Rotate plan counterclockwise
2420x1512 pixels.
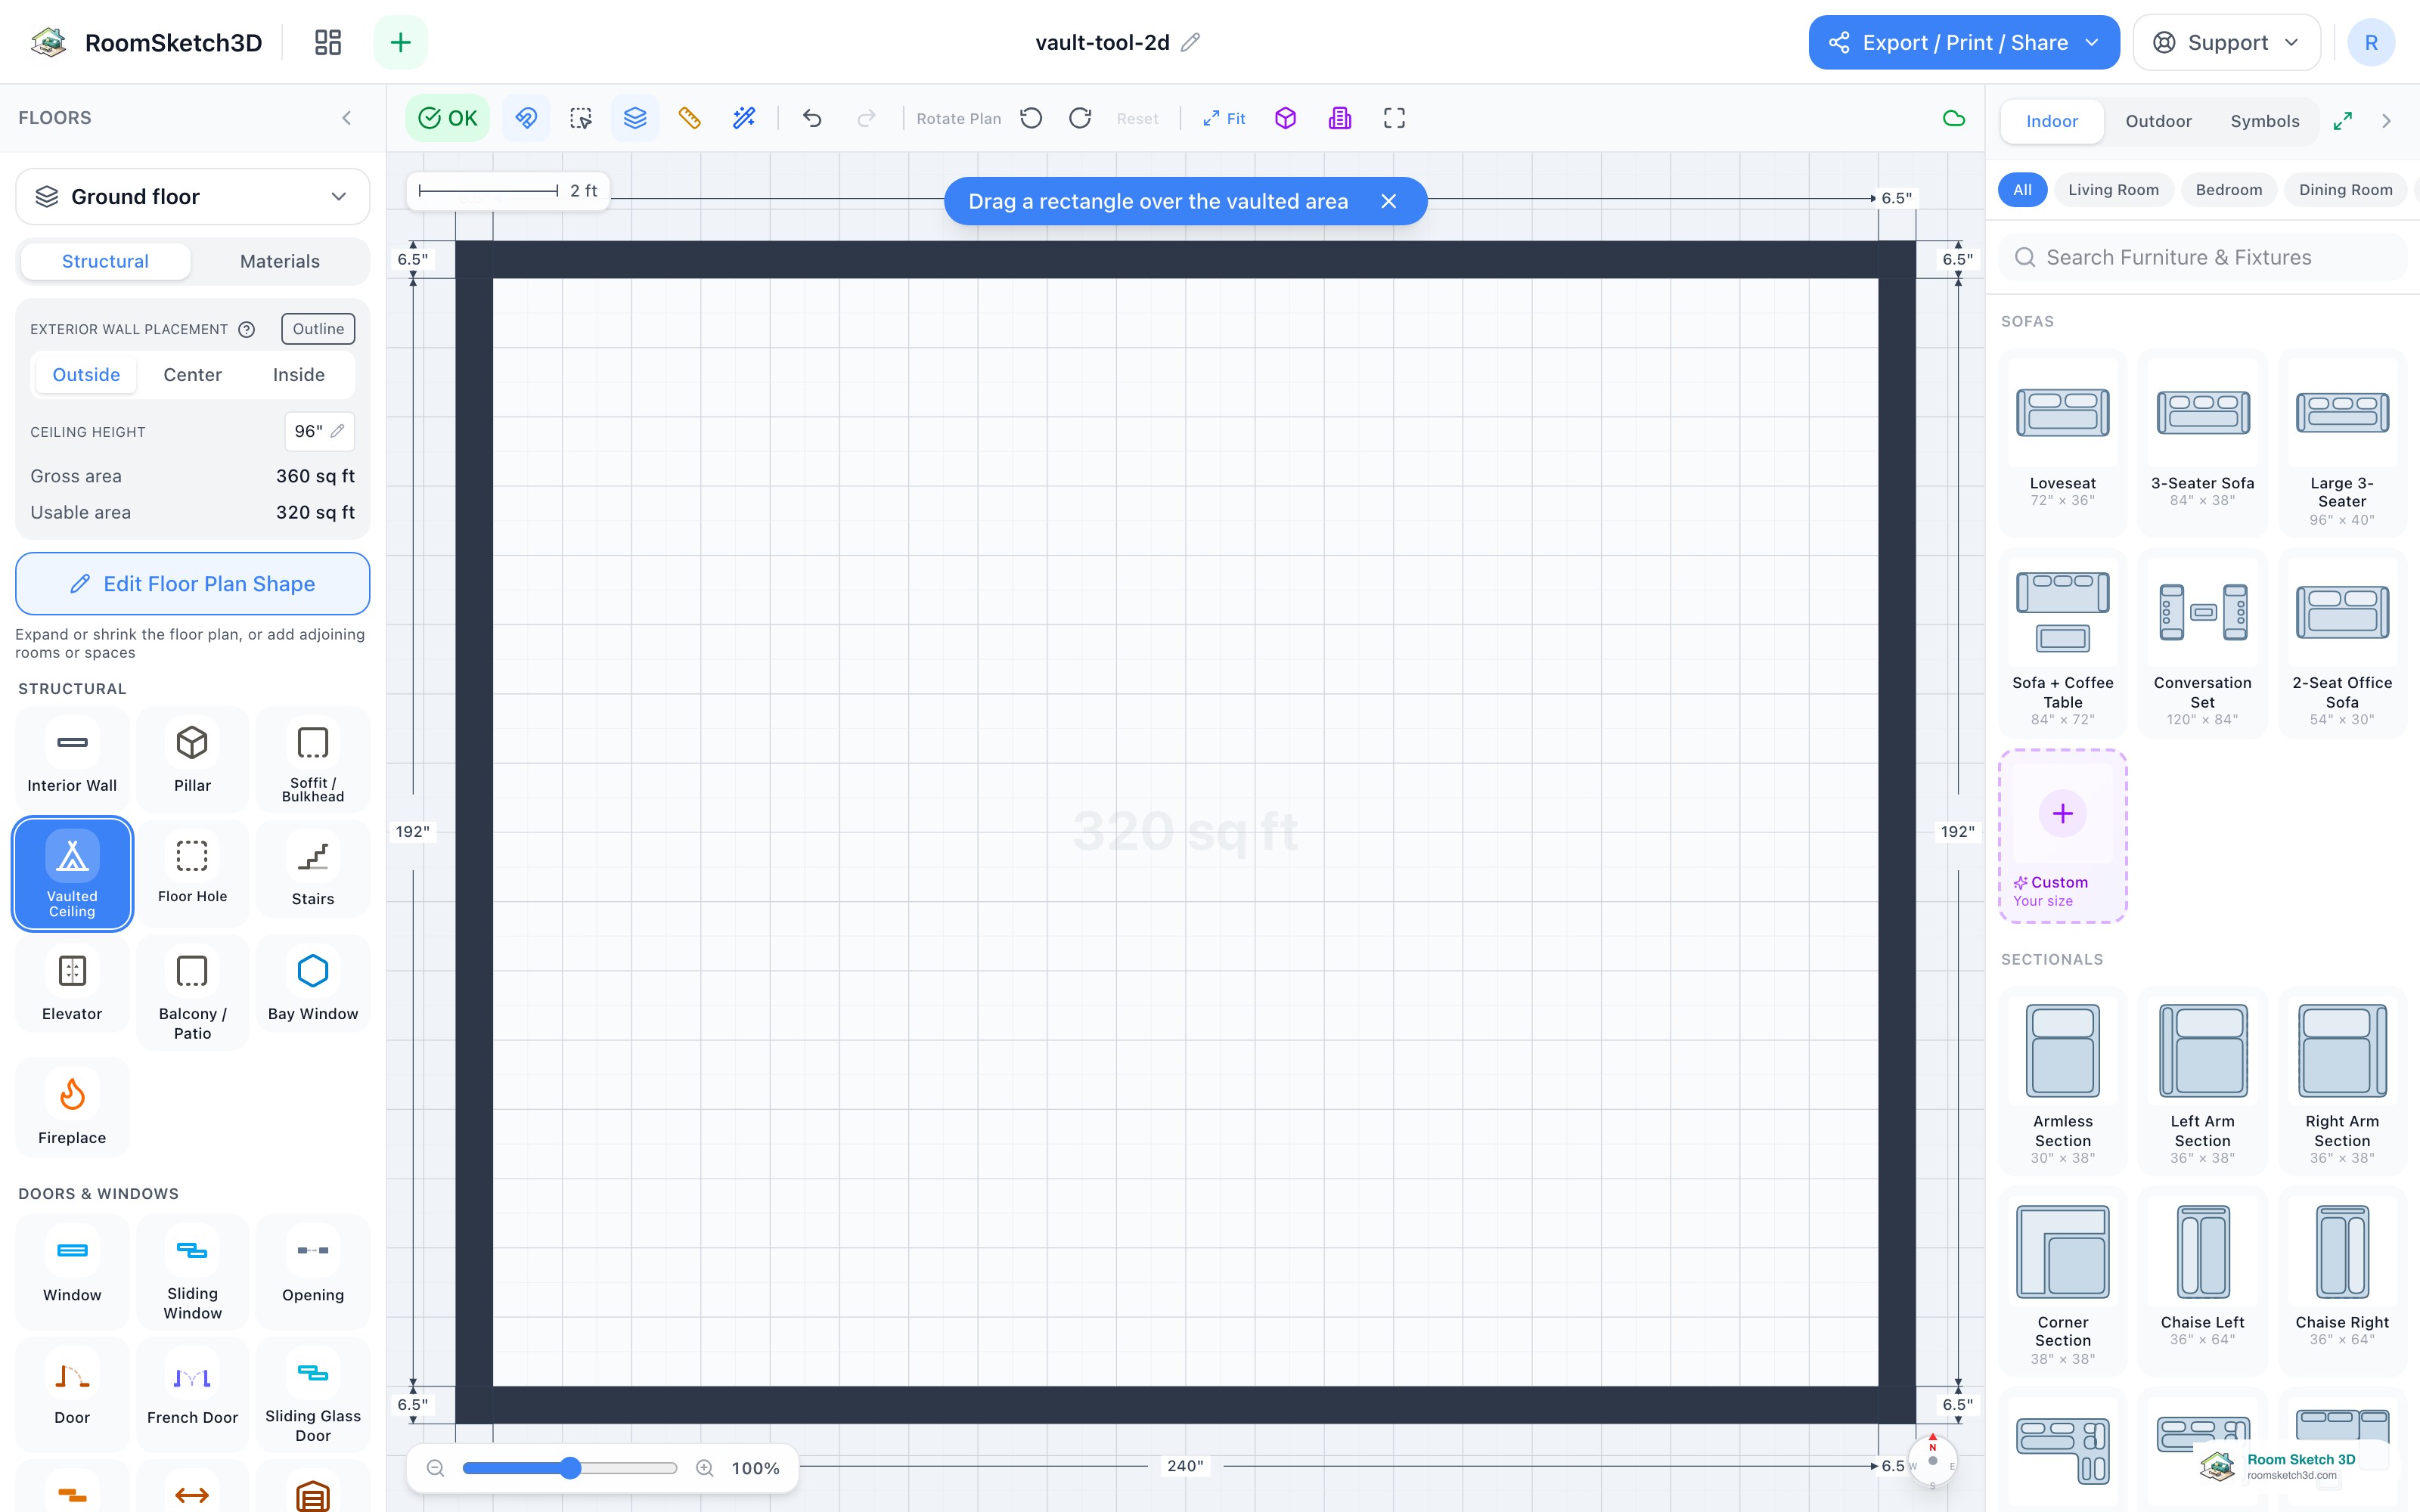pyautogui.click(x=1031, y=118)
